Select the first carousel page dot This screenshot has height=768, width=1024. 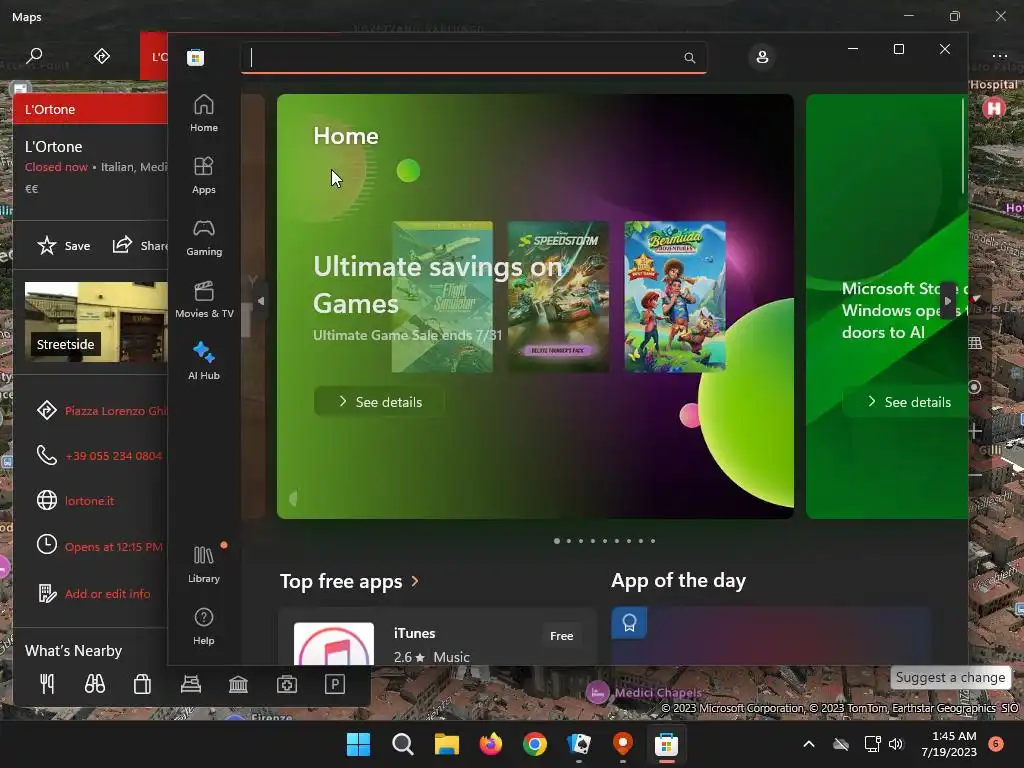tap(556, 541)
